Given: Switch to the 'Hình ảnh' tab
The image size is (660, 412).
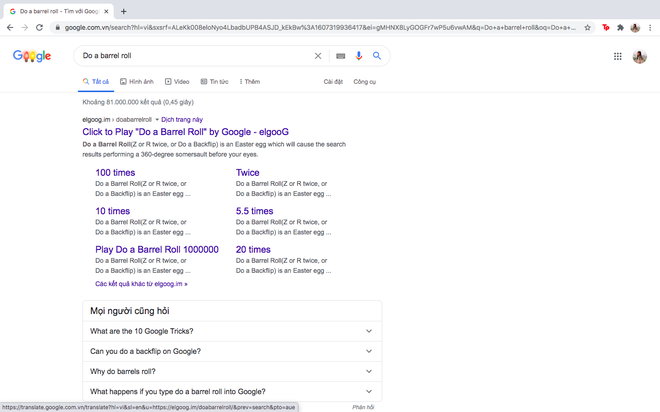Looking at the screenshot, I should coord(137,82).
